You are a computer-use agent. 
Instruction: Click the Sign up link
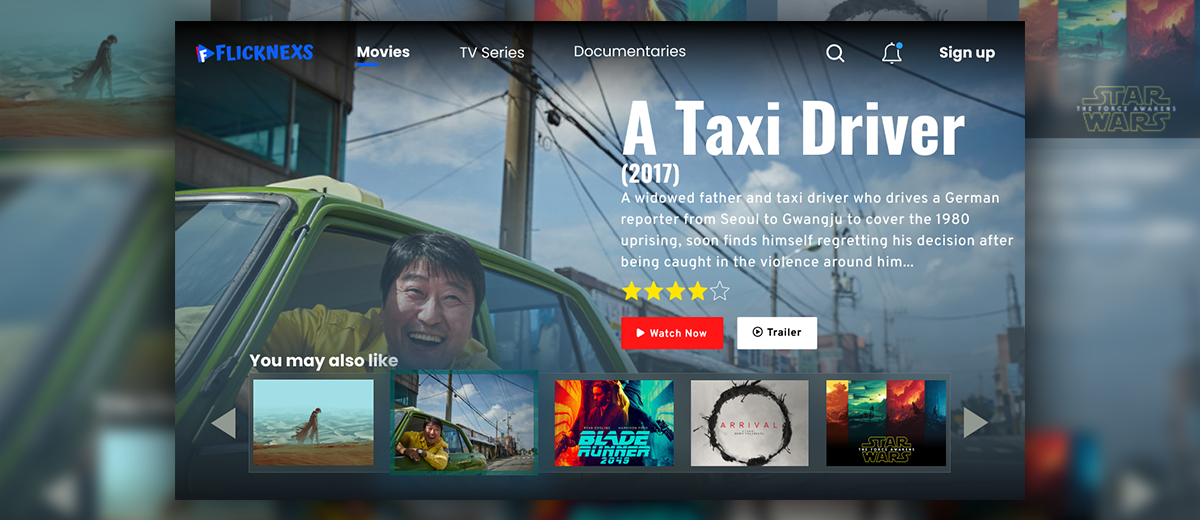(967, 53)
